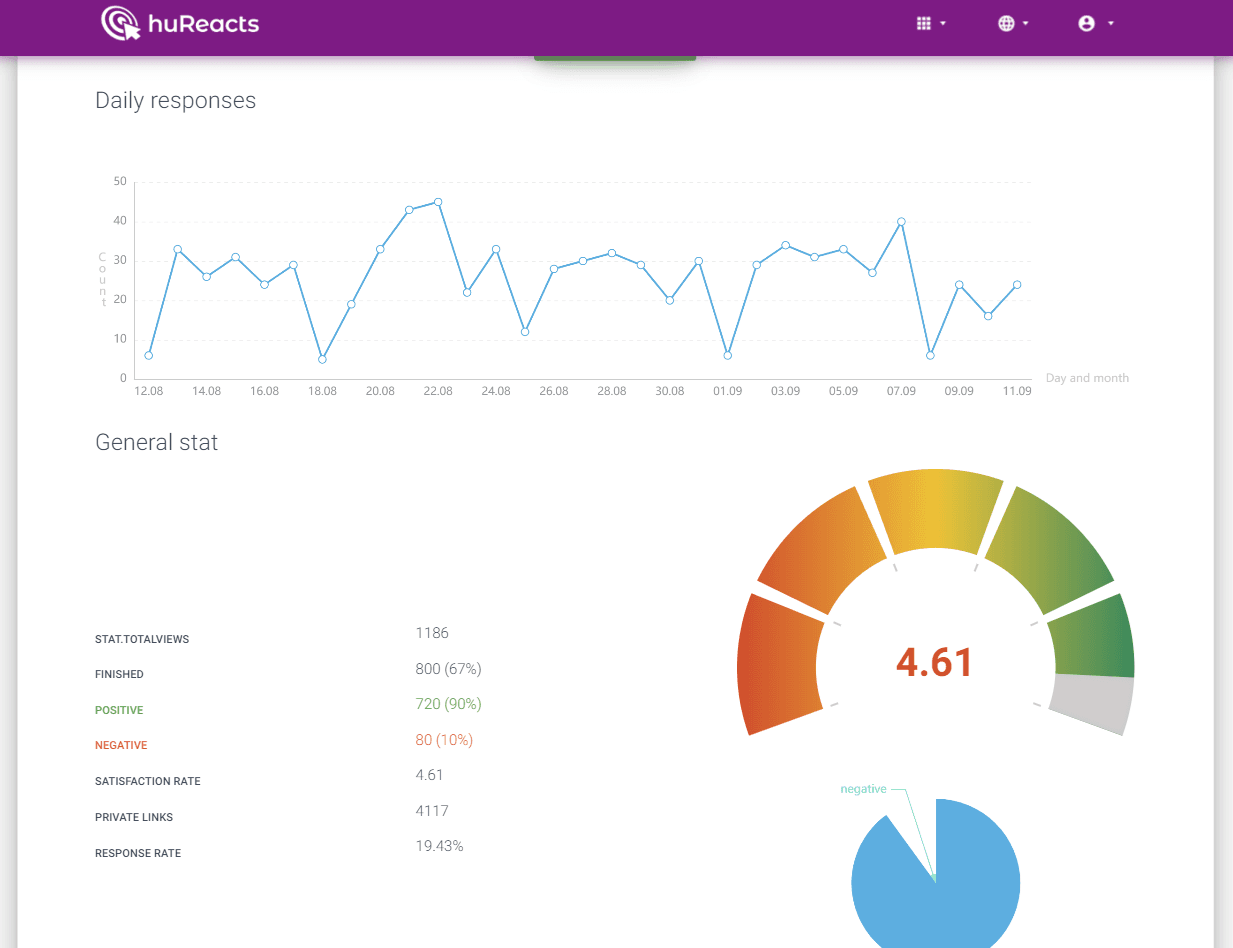This screenshot has width=1233, height=948.
Task: Click the 12.08 data point
Action: click(x=149, y=355)
